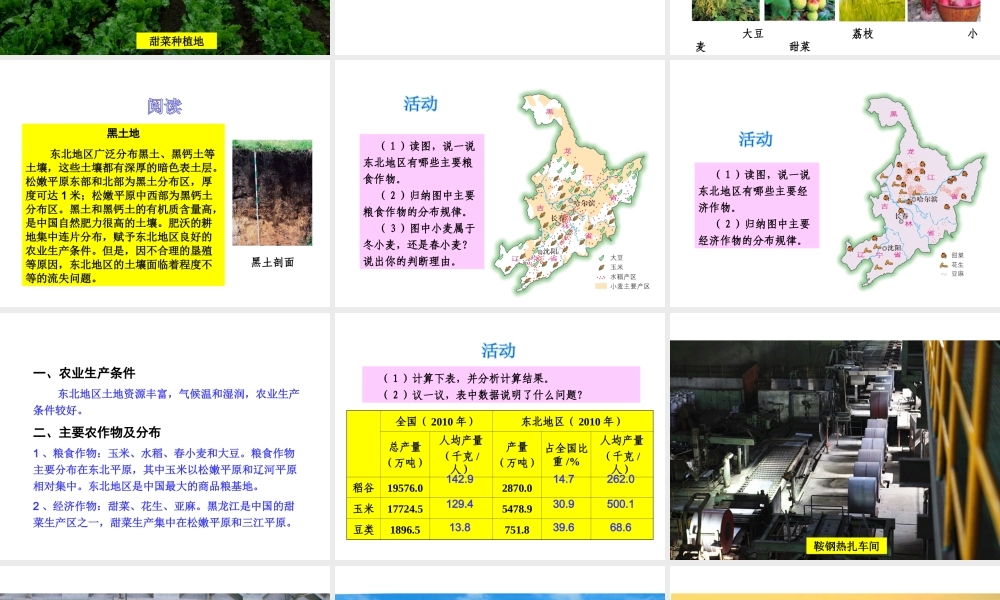The width and height of the screenshot is (1000, 600).
Task: Click the 黑土地 heading in yellow box
Action: (x=123, y=133)
